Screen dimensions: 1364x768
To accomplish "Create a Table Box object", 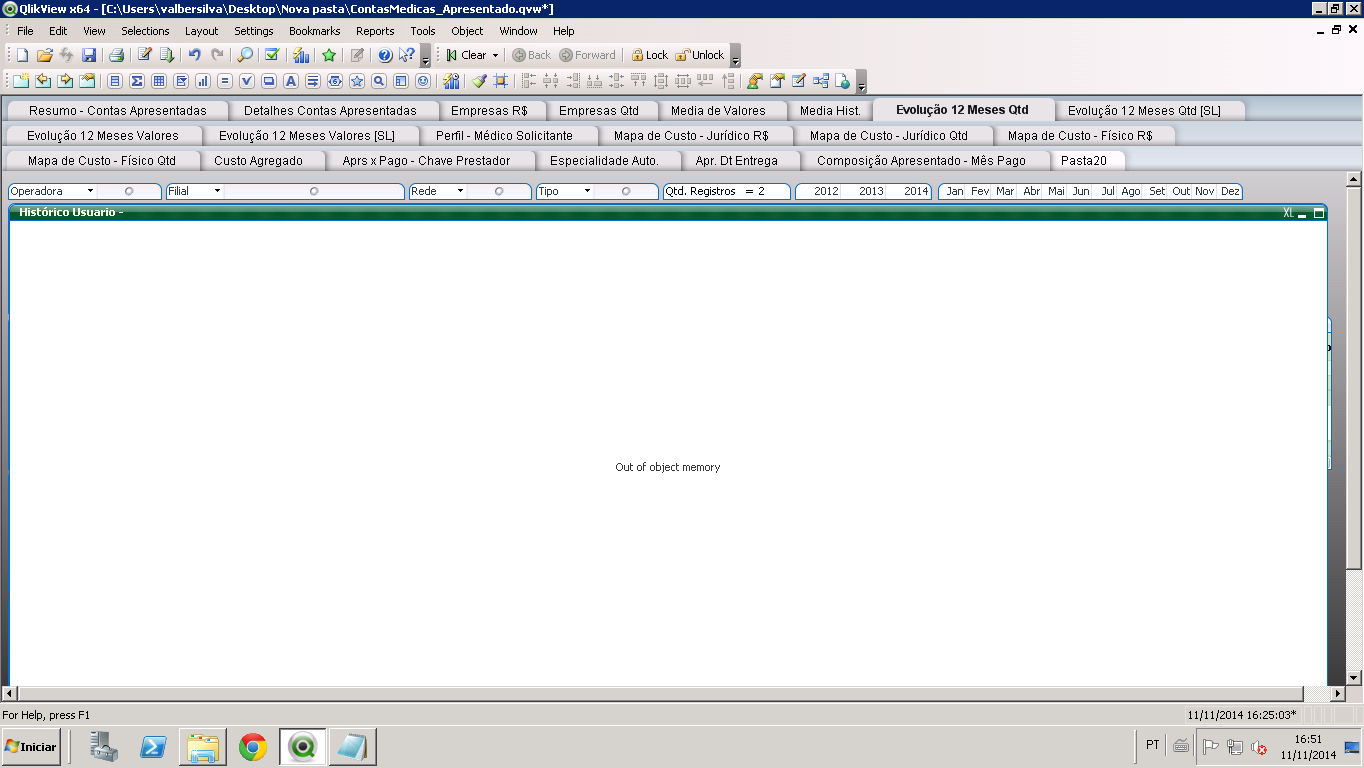I will (x=159, y=81).
